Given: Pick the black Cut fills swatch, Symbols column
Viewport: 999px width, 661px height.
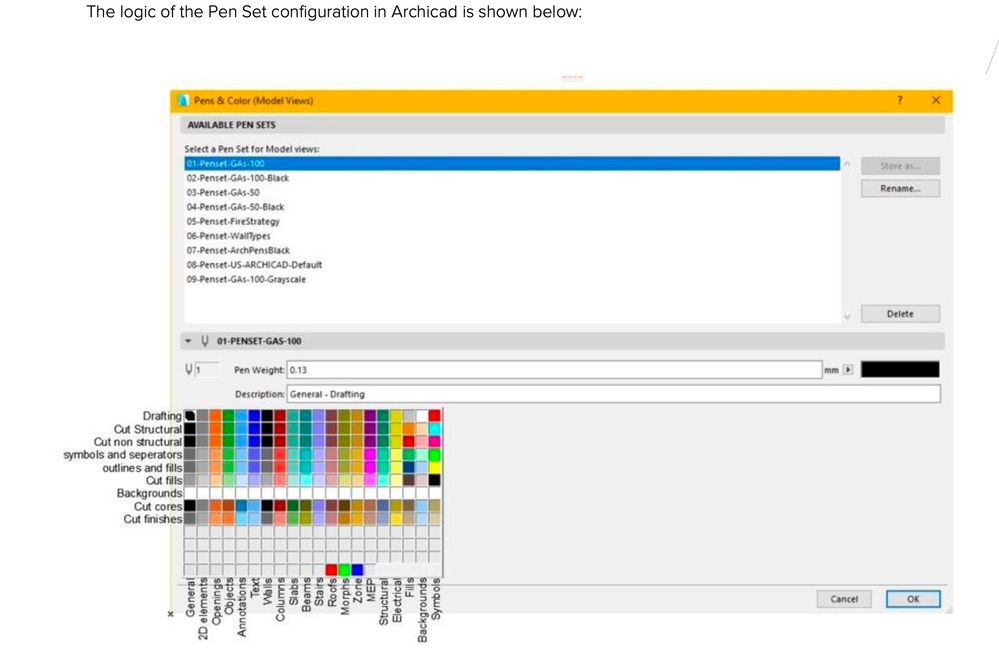Looking at the screenshot, I should [x=435, y=480].
